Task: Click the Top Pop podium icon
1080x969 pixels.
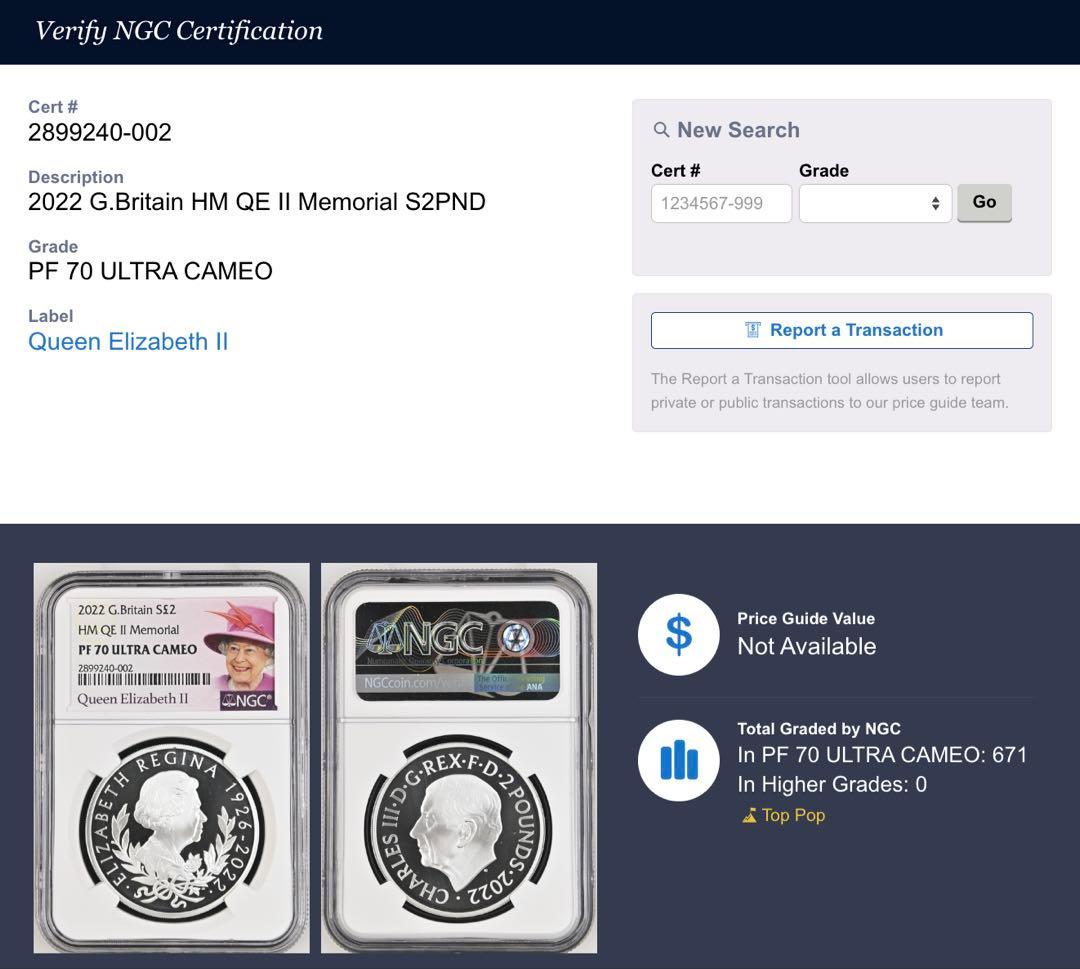Action: 749,816
